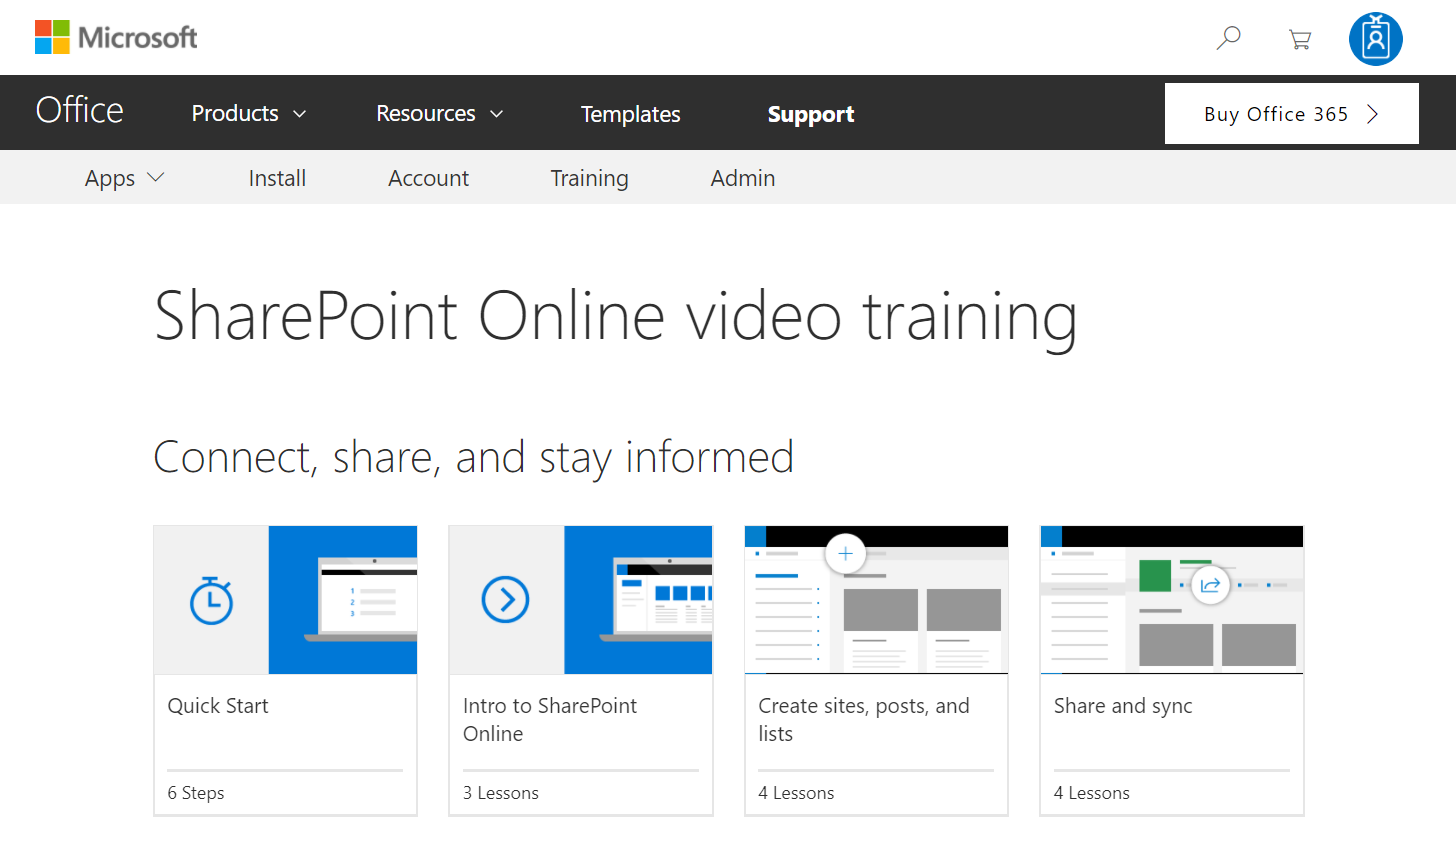Image resolution: width=1456 pixels, height=864 pixels.
Task: Go to the Install tab
Action: pyautogui.click(x=277, y=178)
